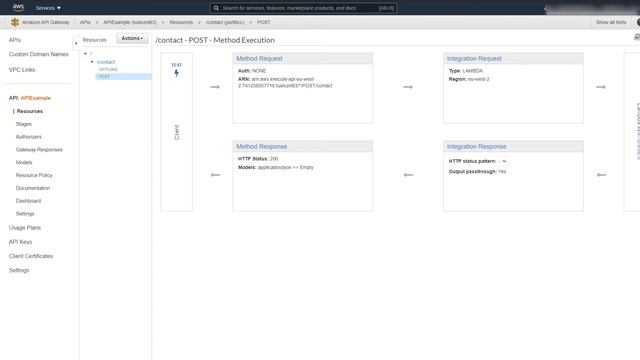Click the Output passthrough: Yes text

(478, 172)
